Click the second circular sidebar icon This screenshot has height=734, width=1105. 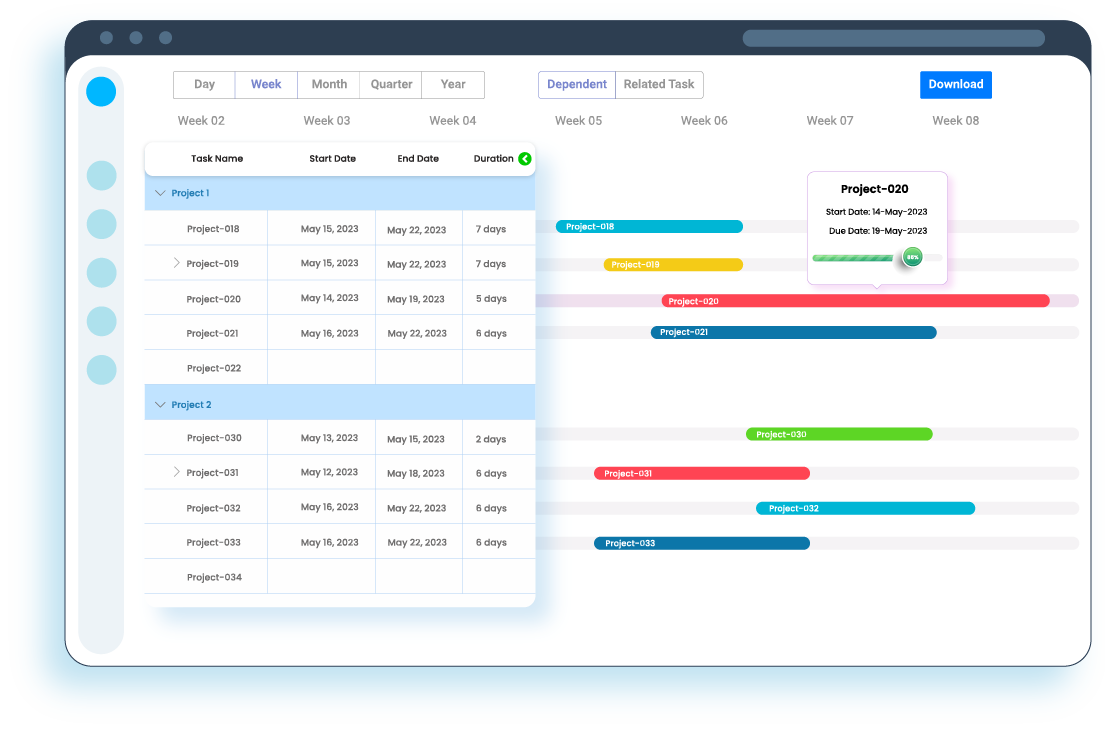coord(101,175)
